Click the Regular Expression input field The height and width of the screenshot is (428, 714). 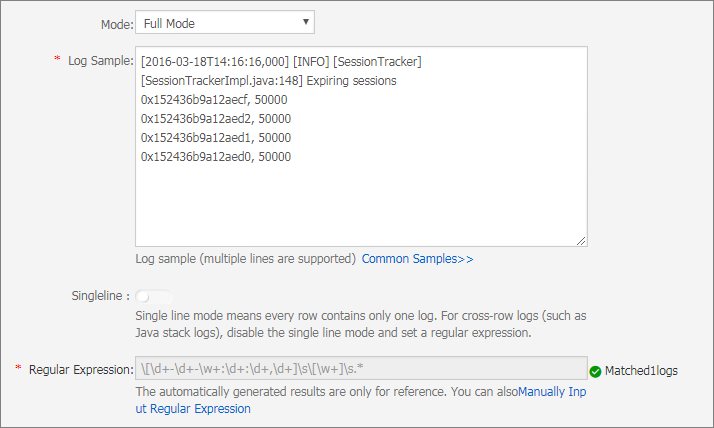coord(361,368)
